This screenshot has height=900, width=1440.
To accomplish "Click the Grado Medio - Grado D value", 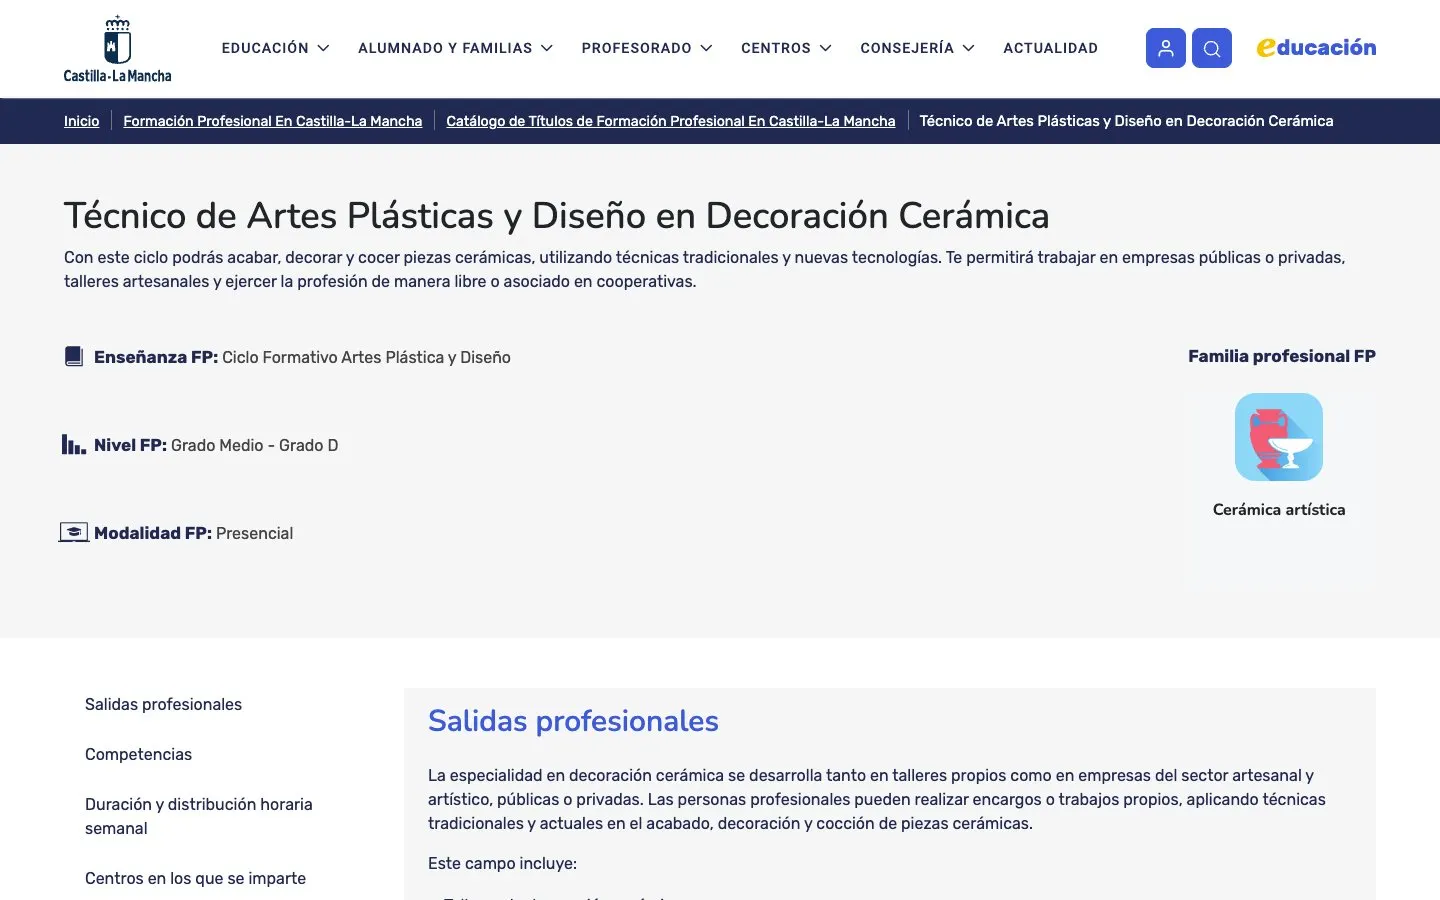I will [255, 445].
